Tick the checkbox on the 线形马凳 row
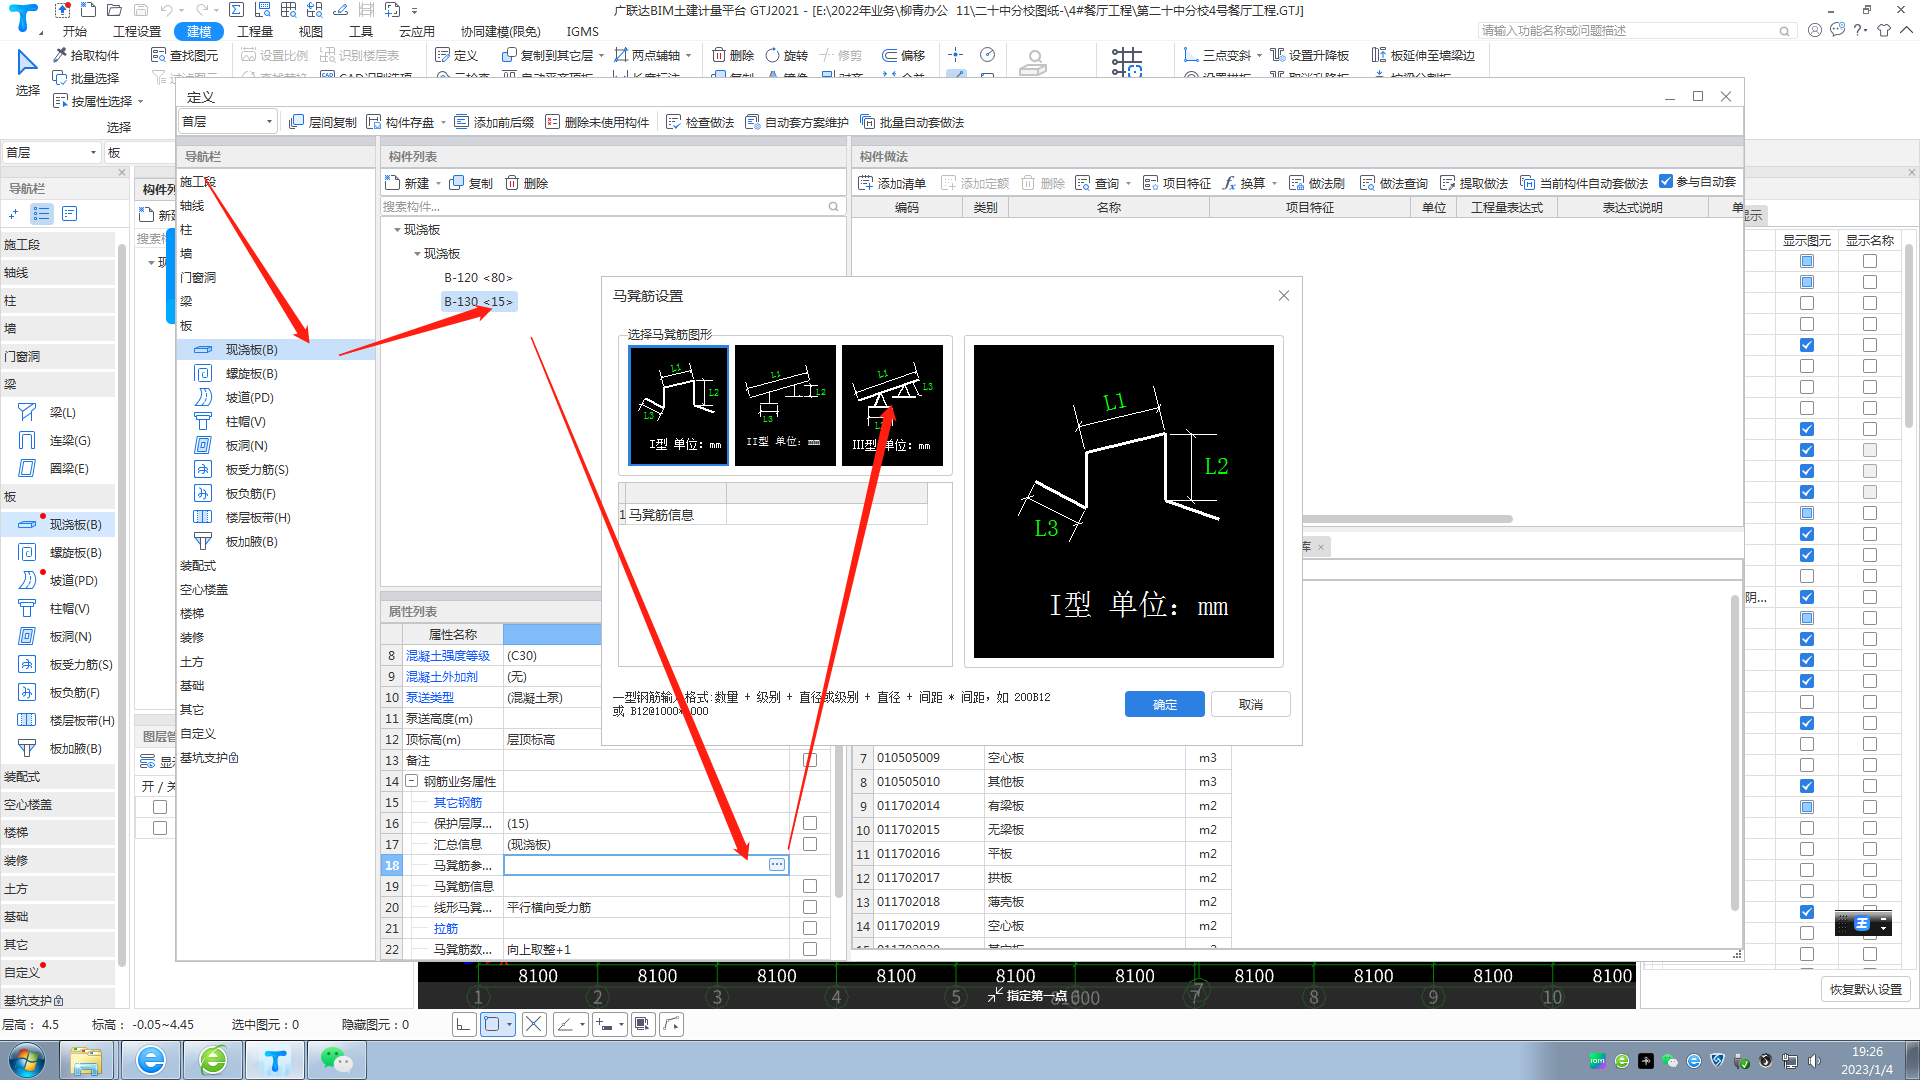The width and height of the screenshot is (1920, 1080). [810, 907]
